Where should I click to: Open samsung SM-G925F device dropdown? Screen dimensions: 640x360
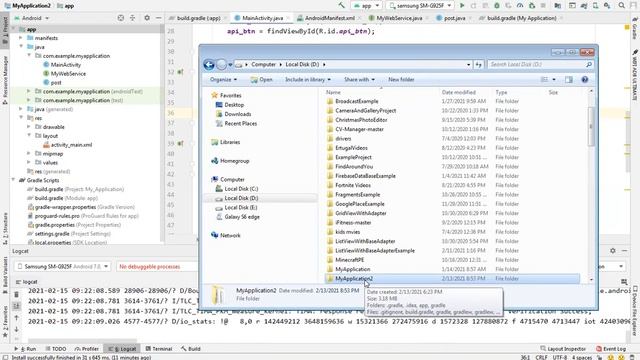pyautogui.click(x=420, y=6)
